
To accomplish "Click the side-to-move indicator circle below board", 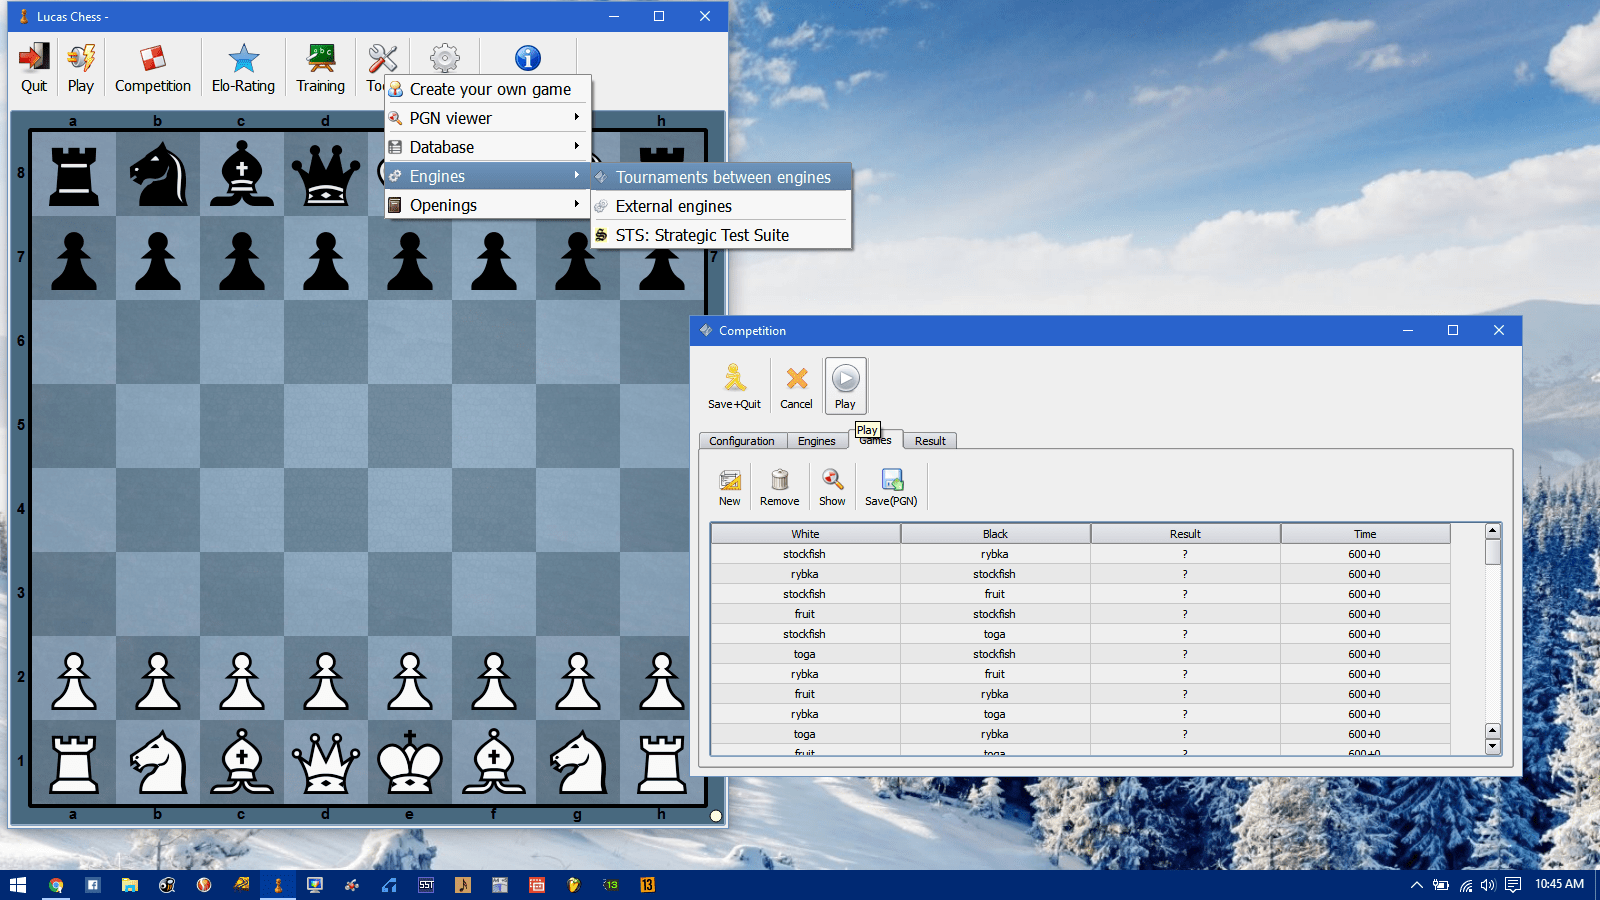I will click(716, 816).
